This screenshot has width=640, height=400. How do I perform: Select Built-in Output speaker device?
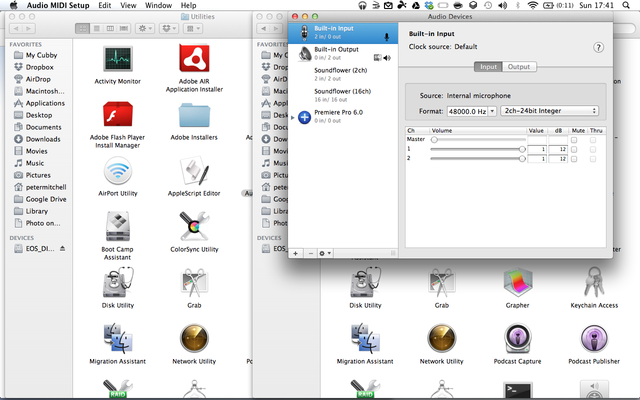point(343,53)
